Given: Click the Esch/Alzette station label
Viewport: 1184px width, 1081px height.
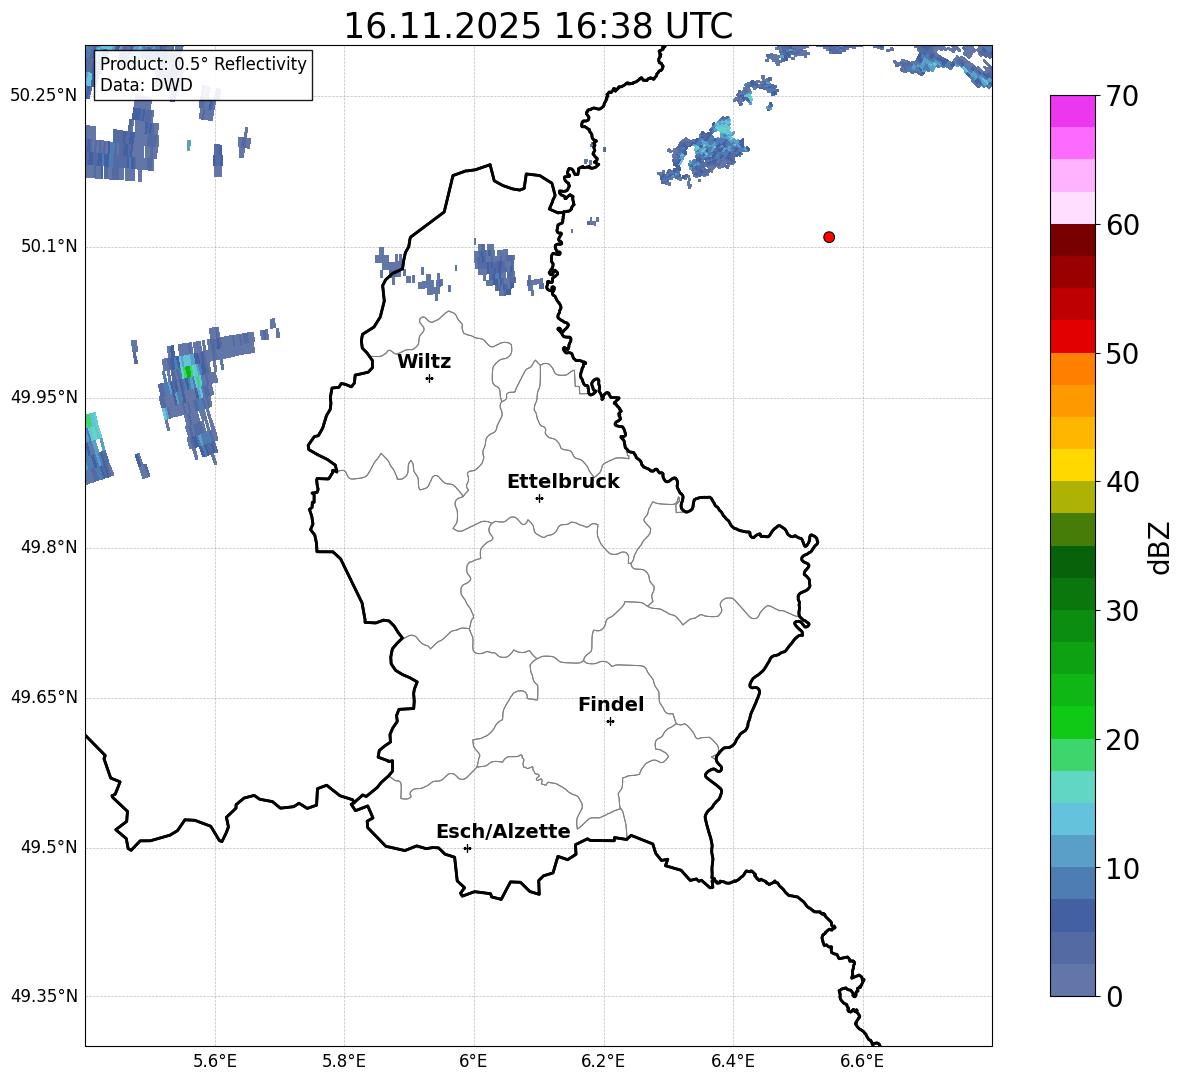Looking at the screenshot, I should click(x=503, y=831).
